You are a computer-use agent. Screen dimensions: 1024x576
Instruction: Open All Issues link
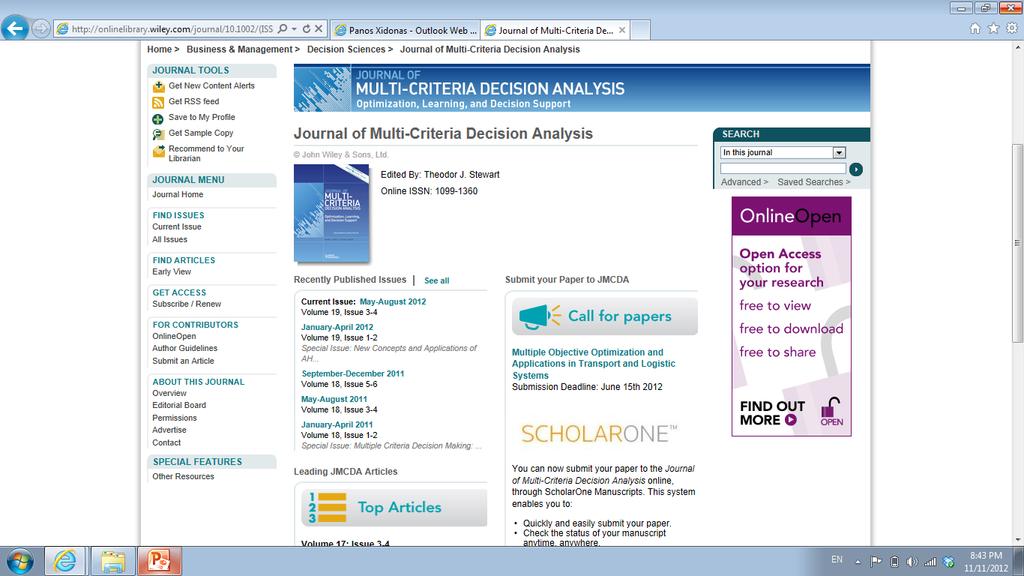click(169, 240)
